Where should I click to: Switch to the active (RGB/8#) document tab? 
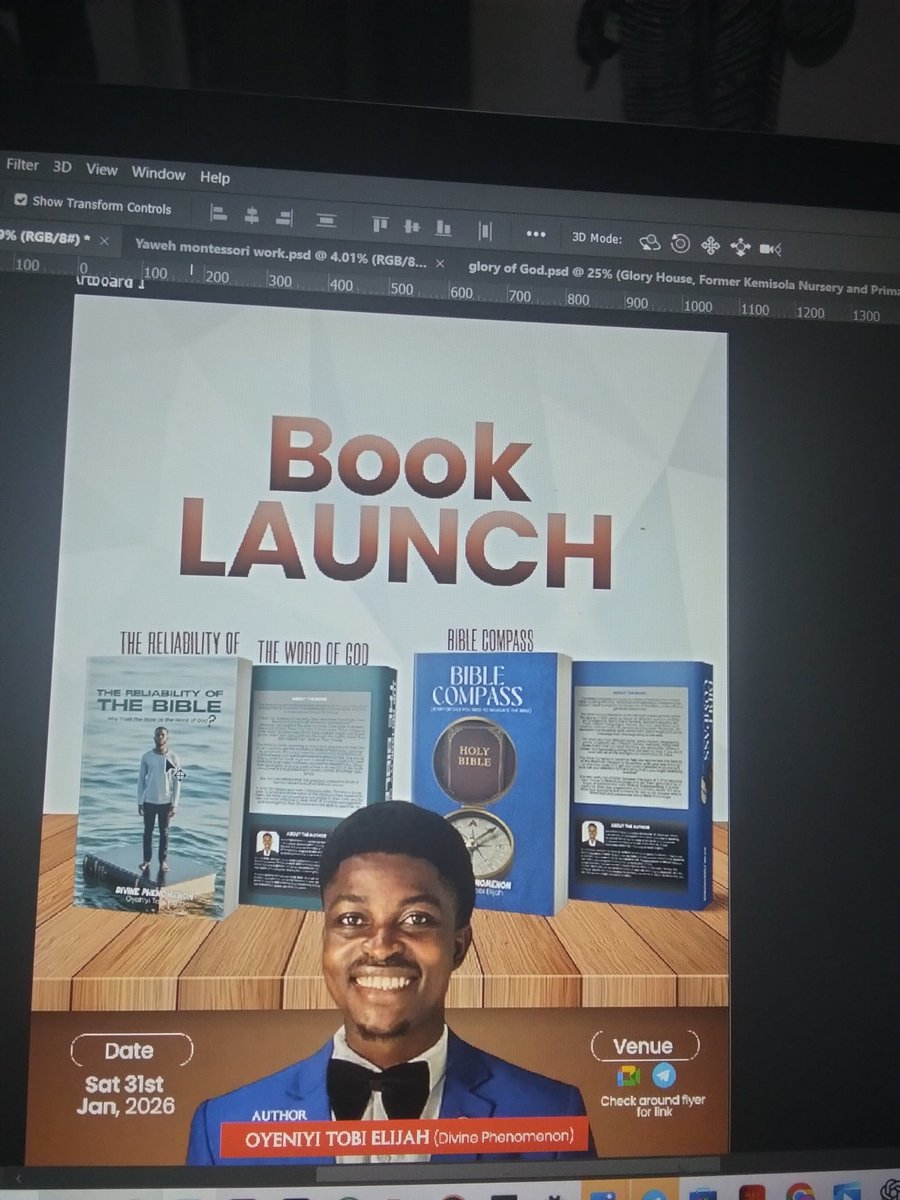43,236
